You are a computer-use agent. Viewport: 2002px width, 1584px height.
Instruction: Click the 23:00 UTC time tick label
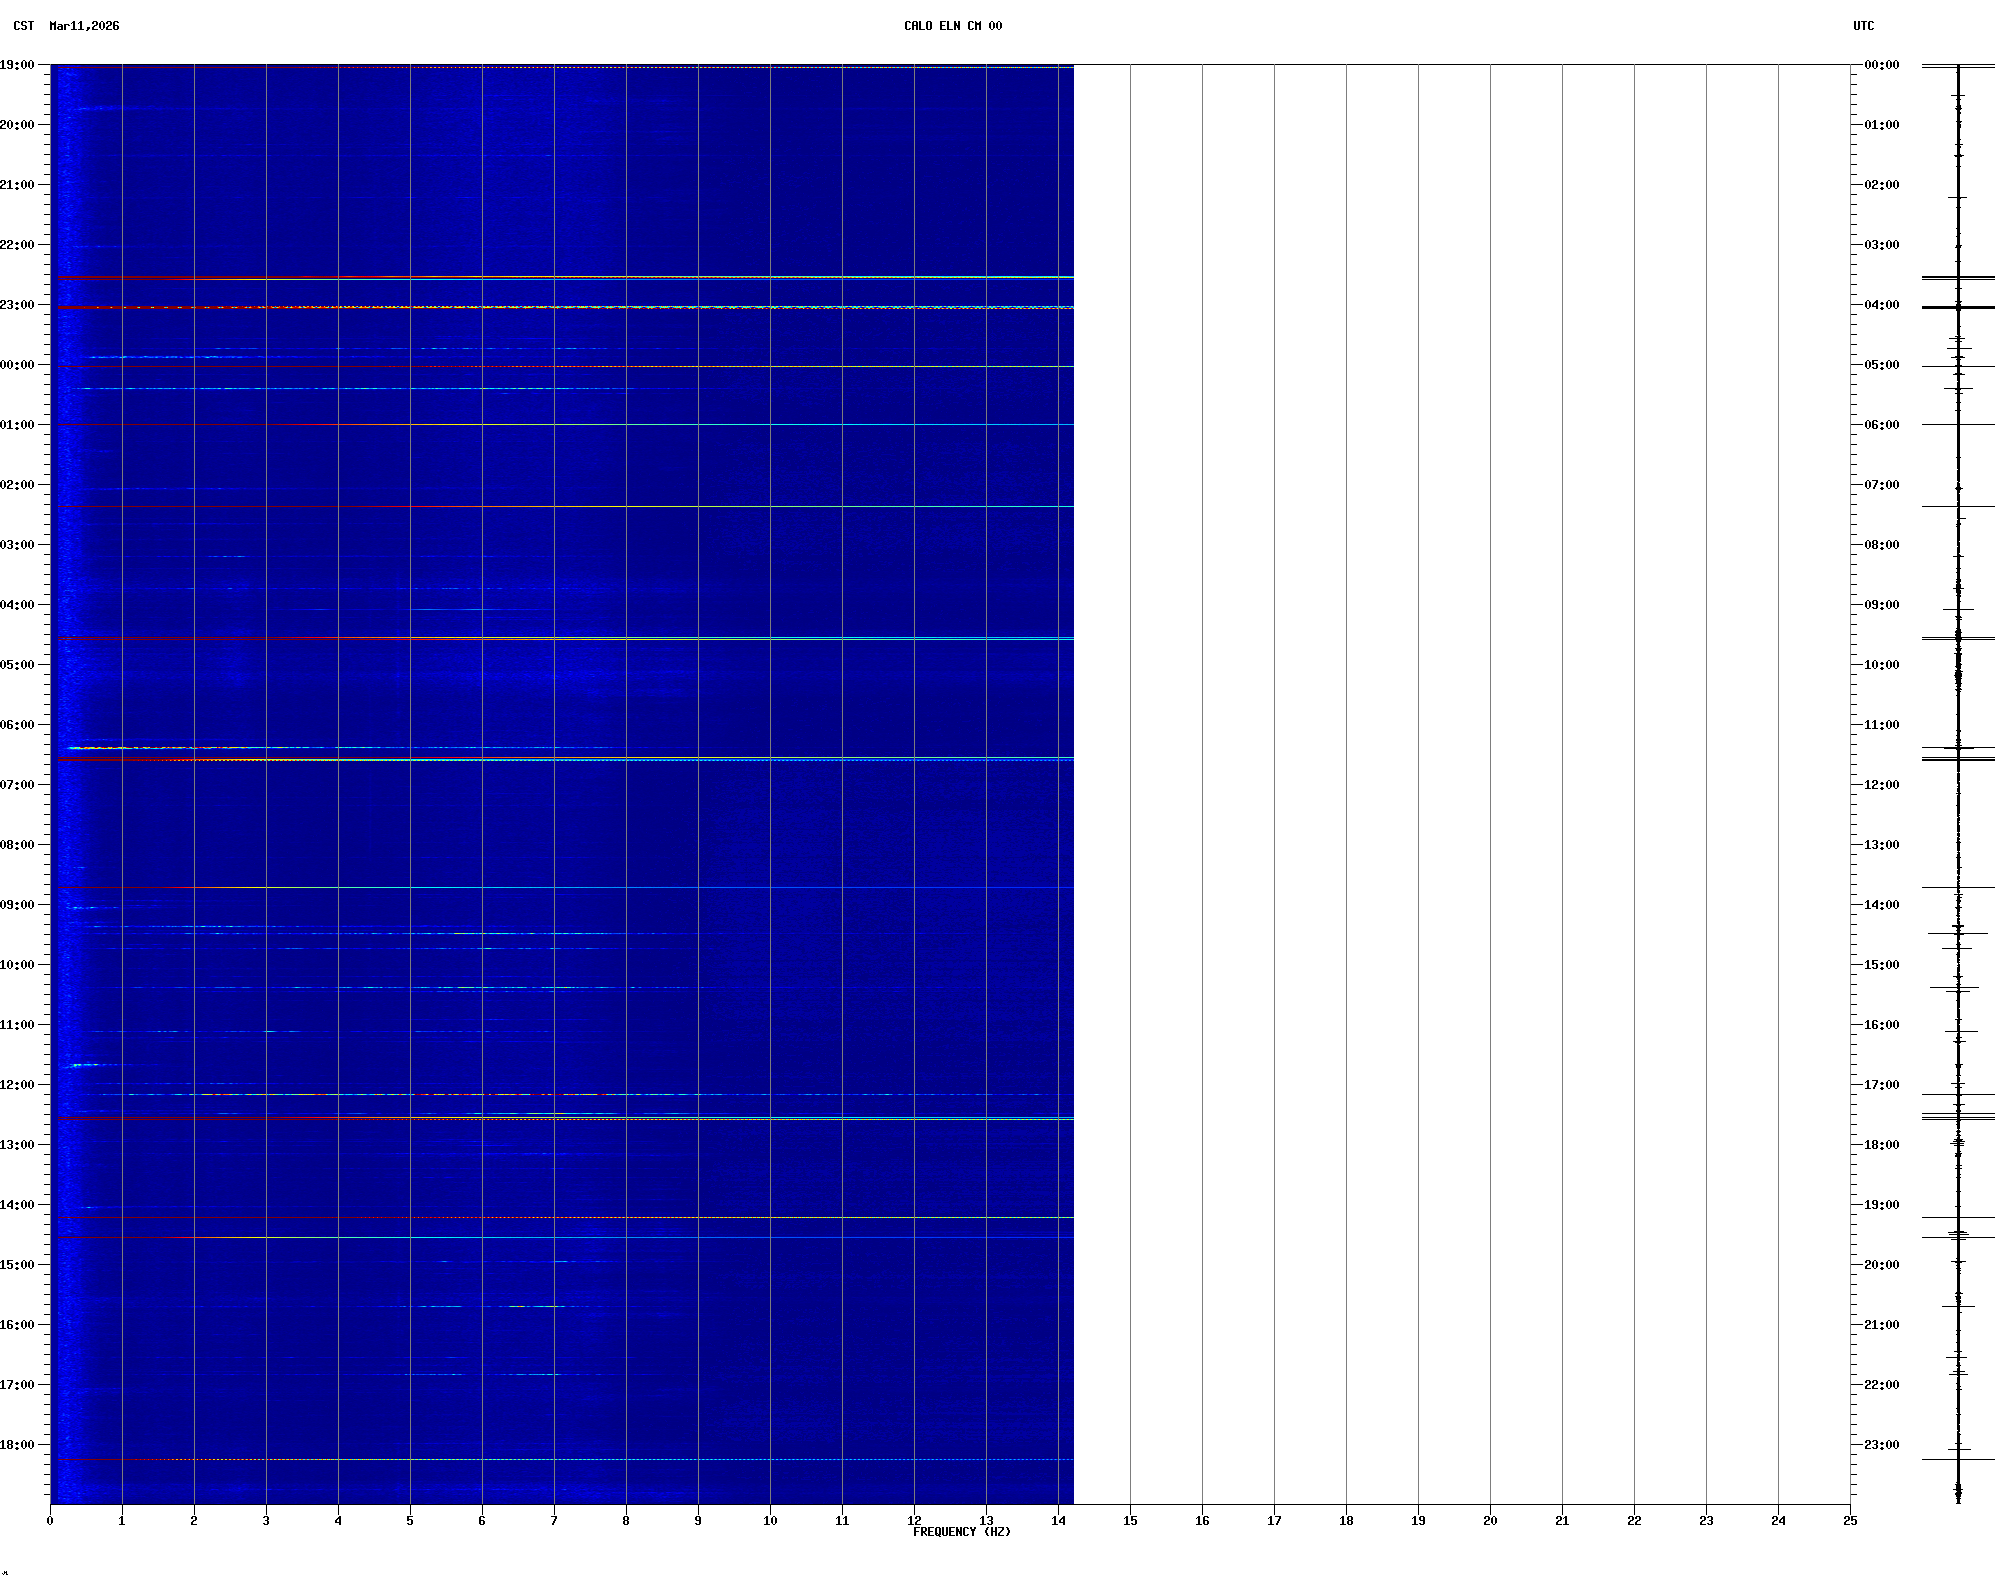tap(1881, 1445)
